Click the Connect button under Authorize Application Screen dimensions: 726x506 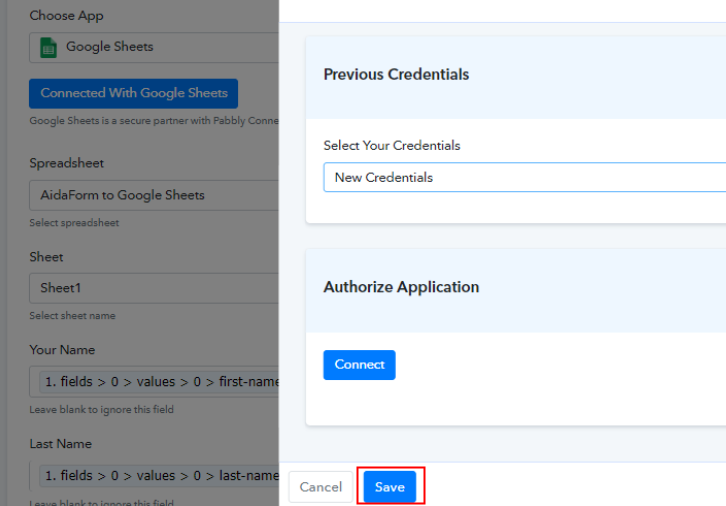click(x=359, y=365)
